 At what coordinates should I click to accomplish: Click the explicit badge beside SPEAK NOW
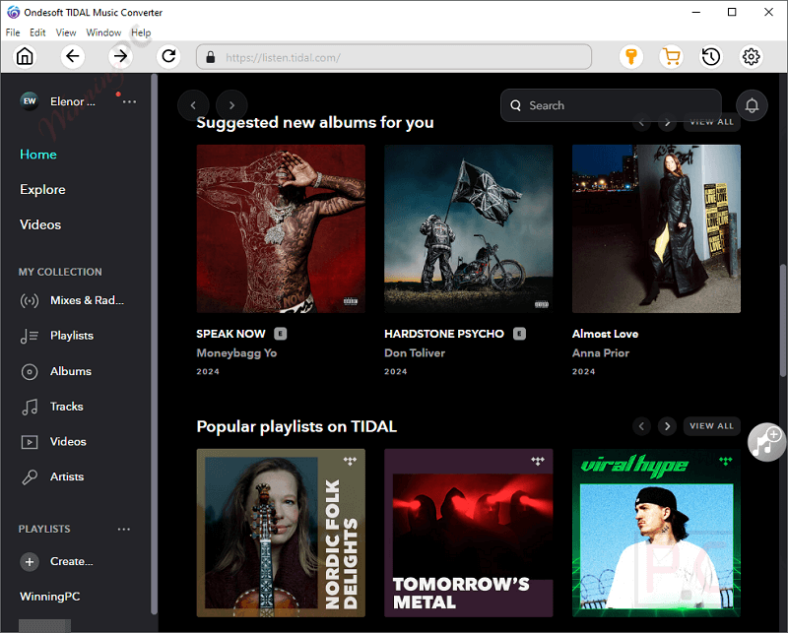pyautogui.click(x=280, y=334)
